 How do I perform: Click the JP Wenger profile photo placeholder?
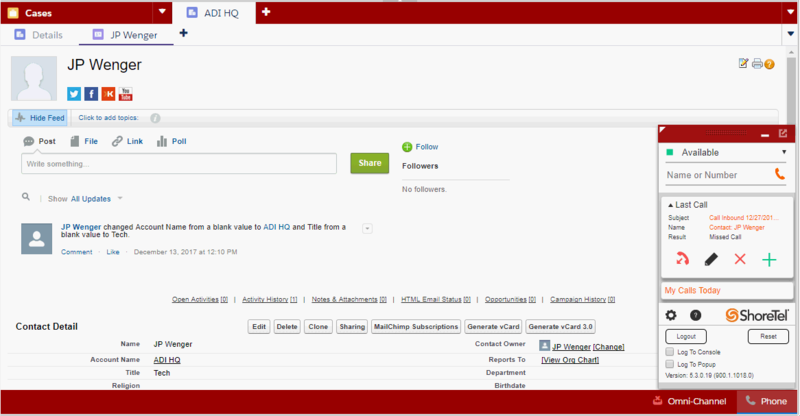click(34, 78)
